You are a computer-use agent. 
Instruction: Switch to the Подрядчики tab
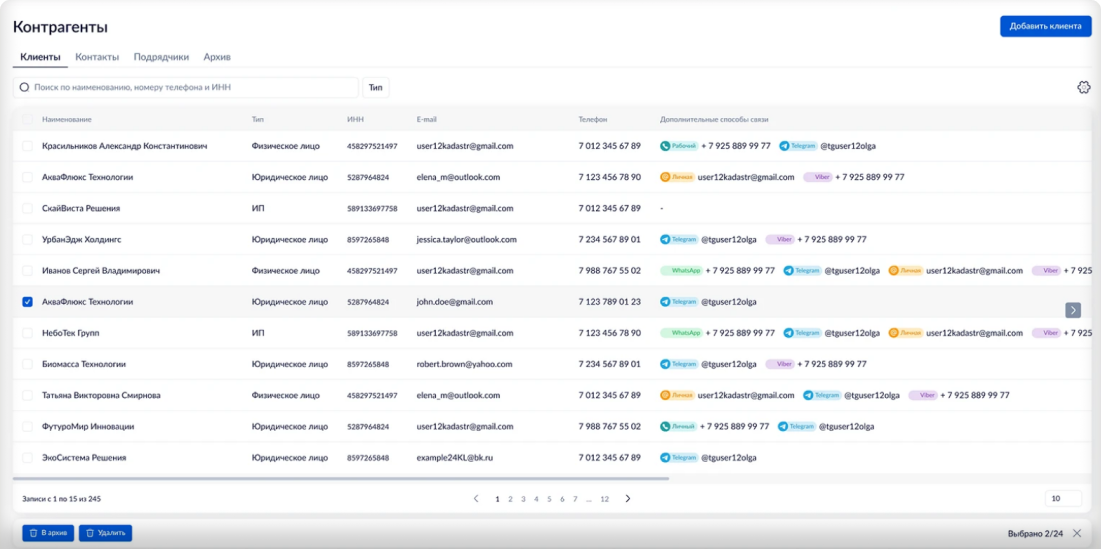tap(161, 57)
